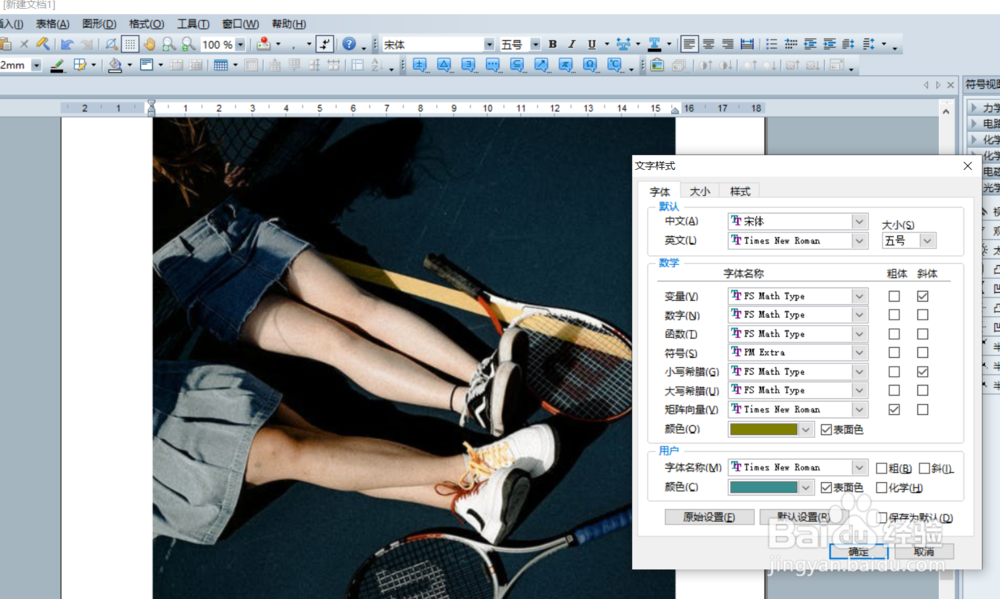Click the fill bucket shading icon
The width and height of the screenshot is (1000, 599).
[x=115, y=65]
